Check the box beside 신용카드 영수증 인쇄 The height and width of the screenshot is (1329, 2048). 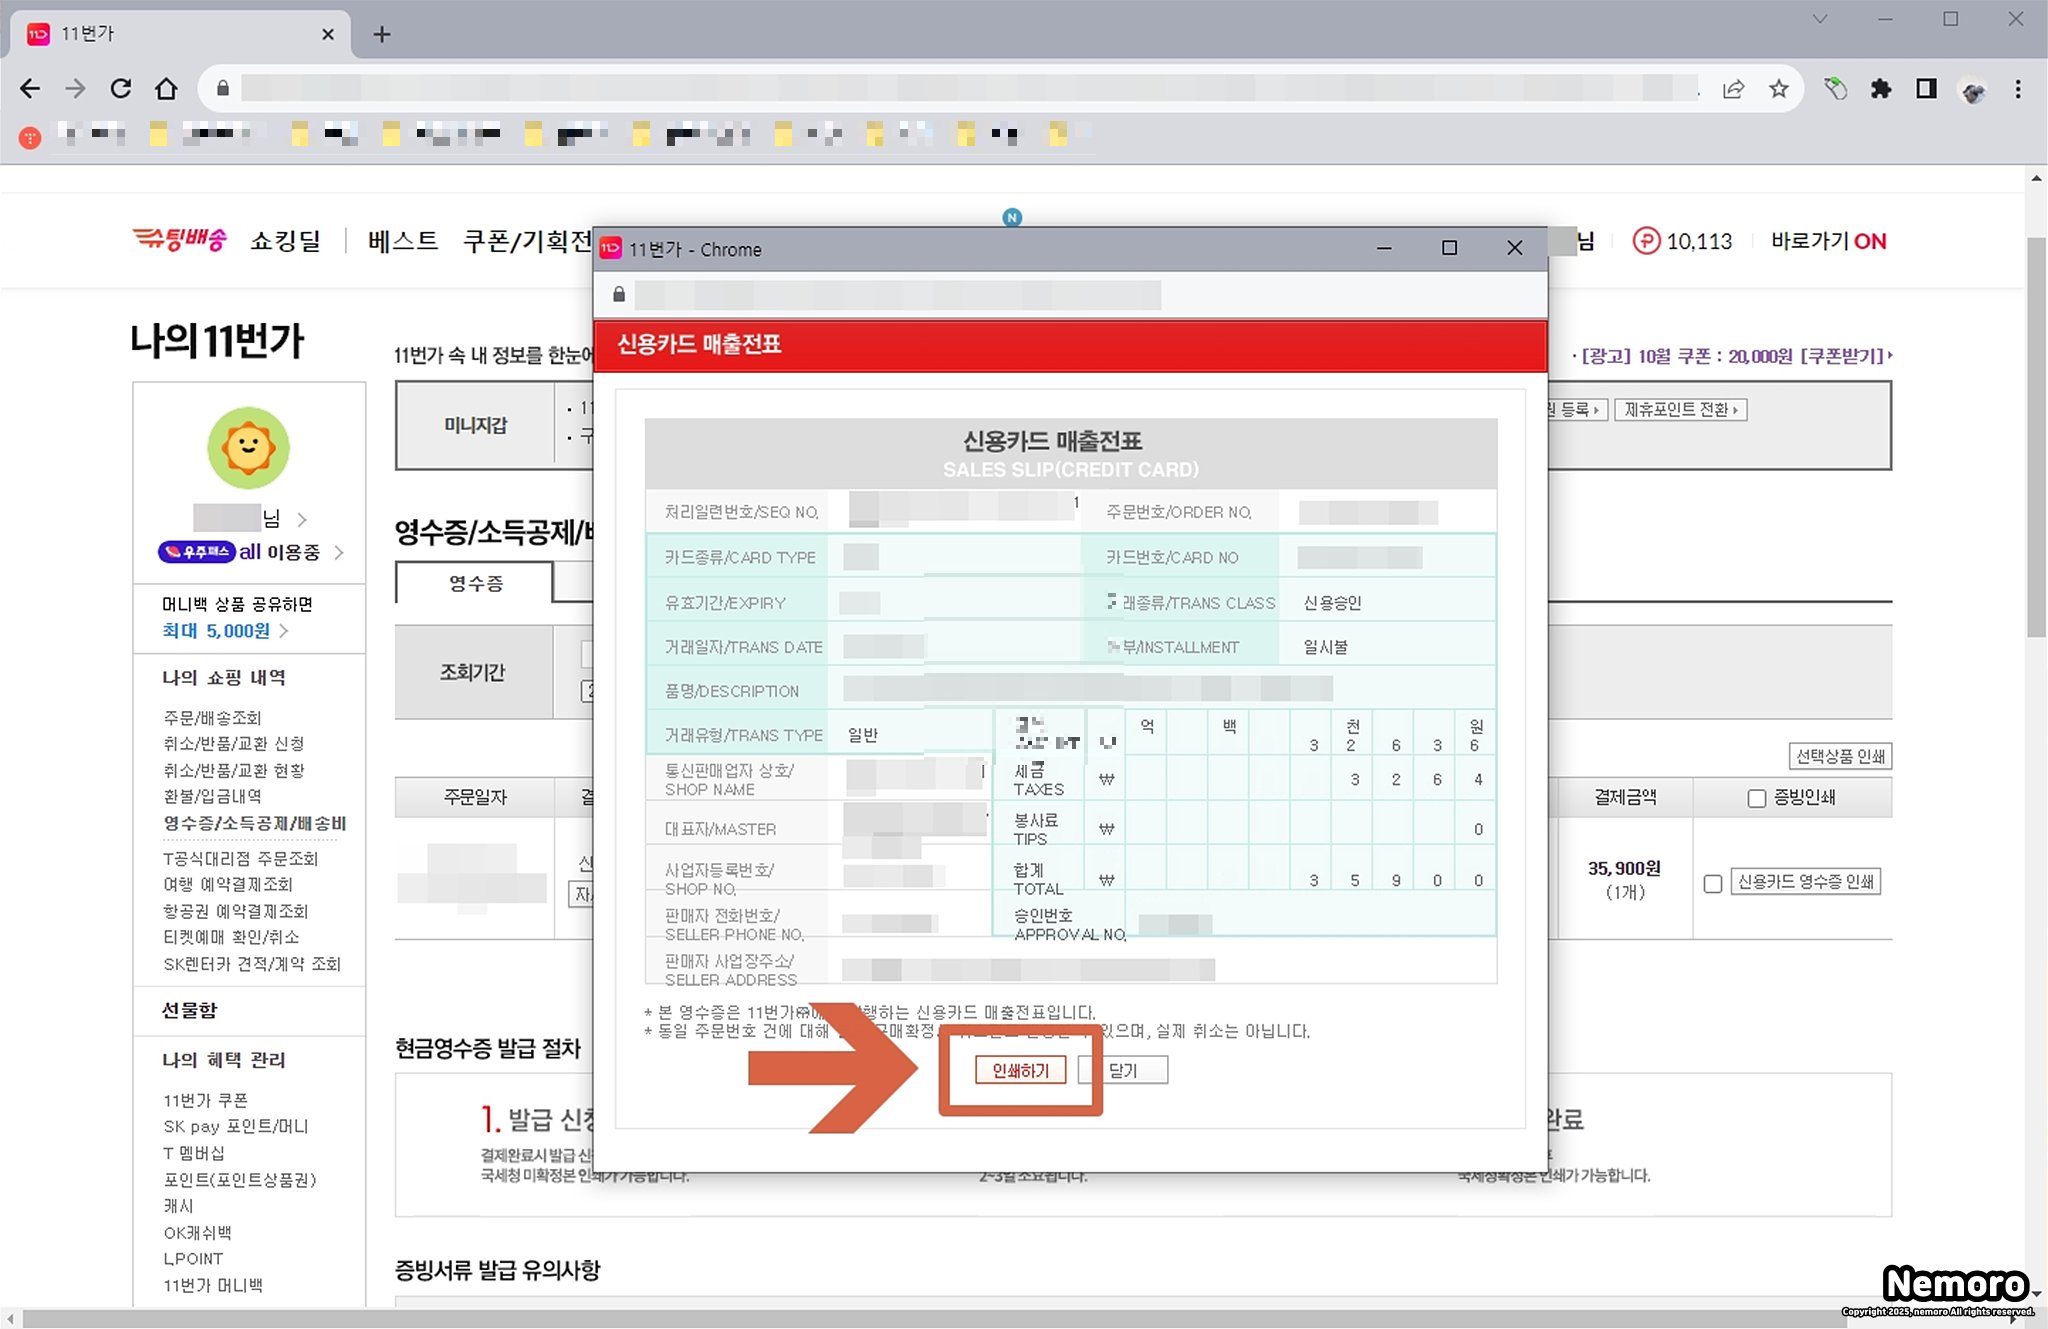tap(1713, 884)
